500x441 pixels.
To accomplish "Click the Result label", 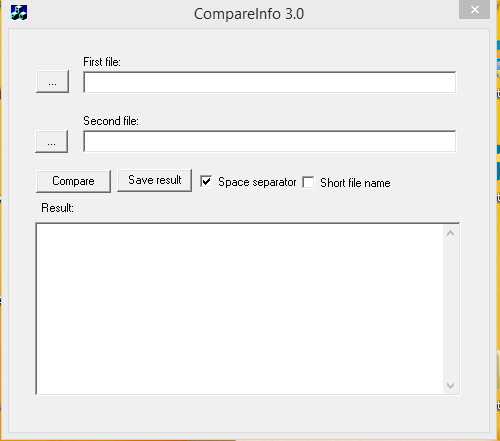I will 57,208.
